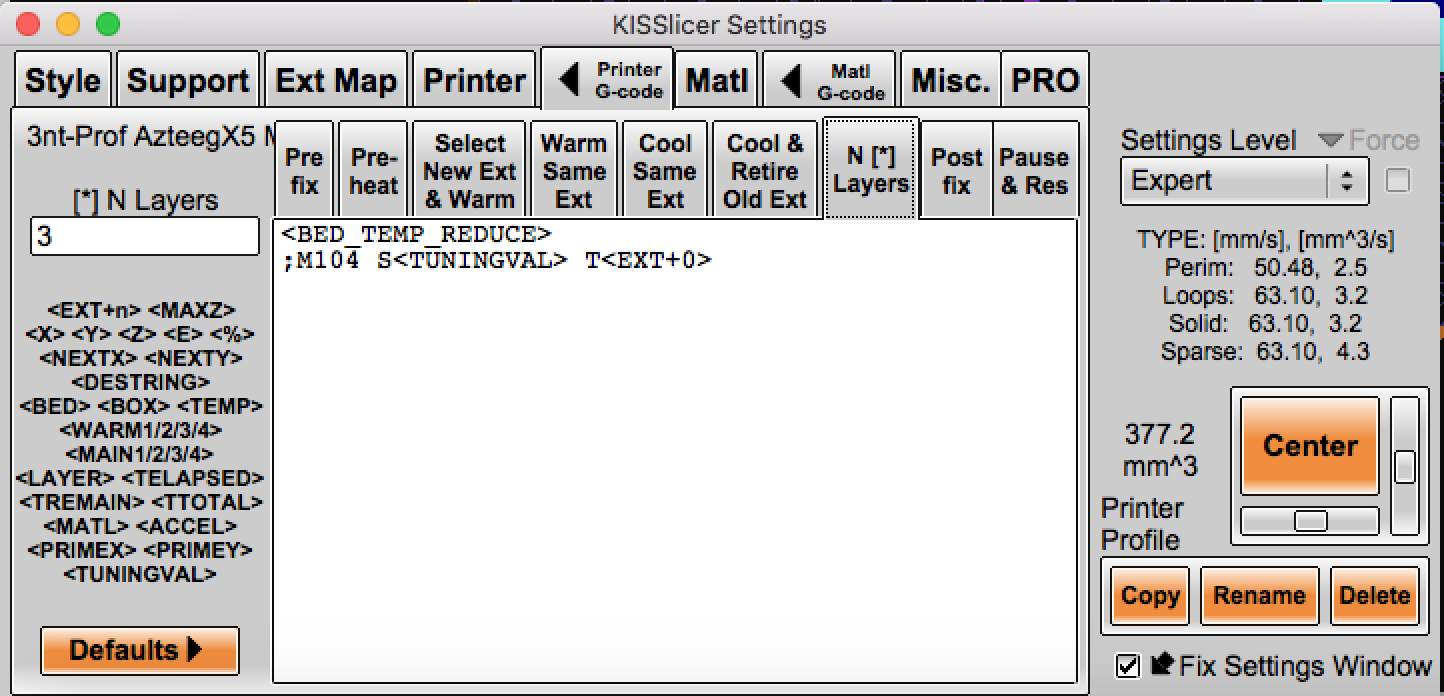Open Cool & Retire Old Ext sub-tab
This screenshot has height=696, width=1444.
pos(765,170)
